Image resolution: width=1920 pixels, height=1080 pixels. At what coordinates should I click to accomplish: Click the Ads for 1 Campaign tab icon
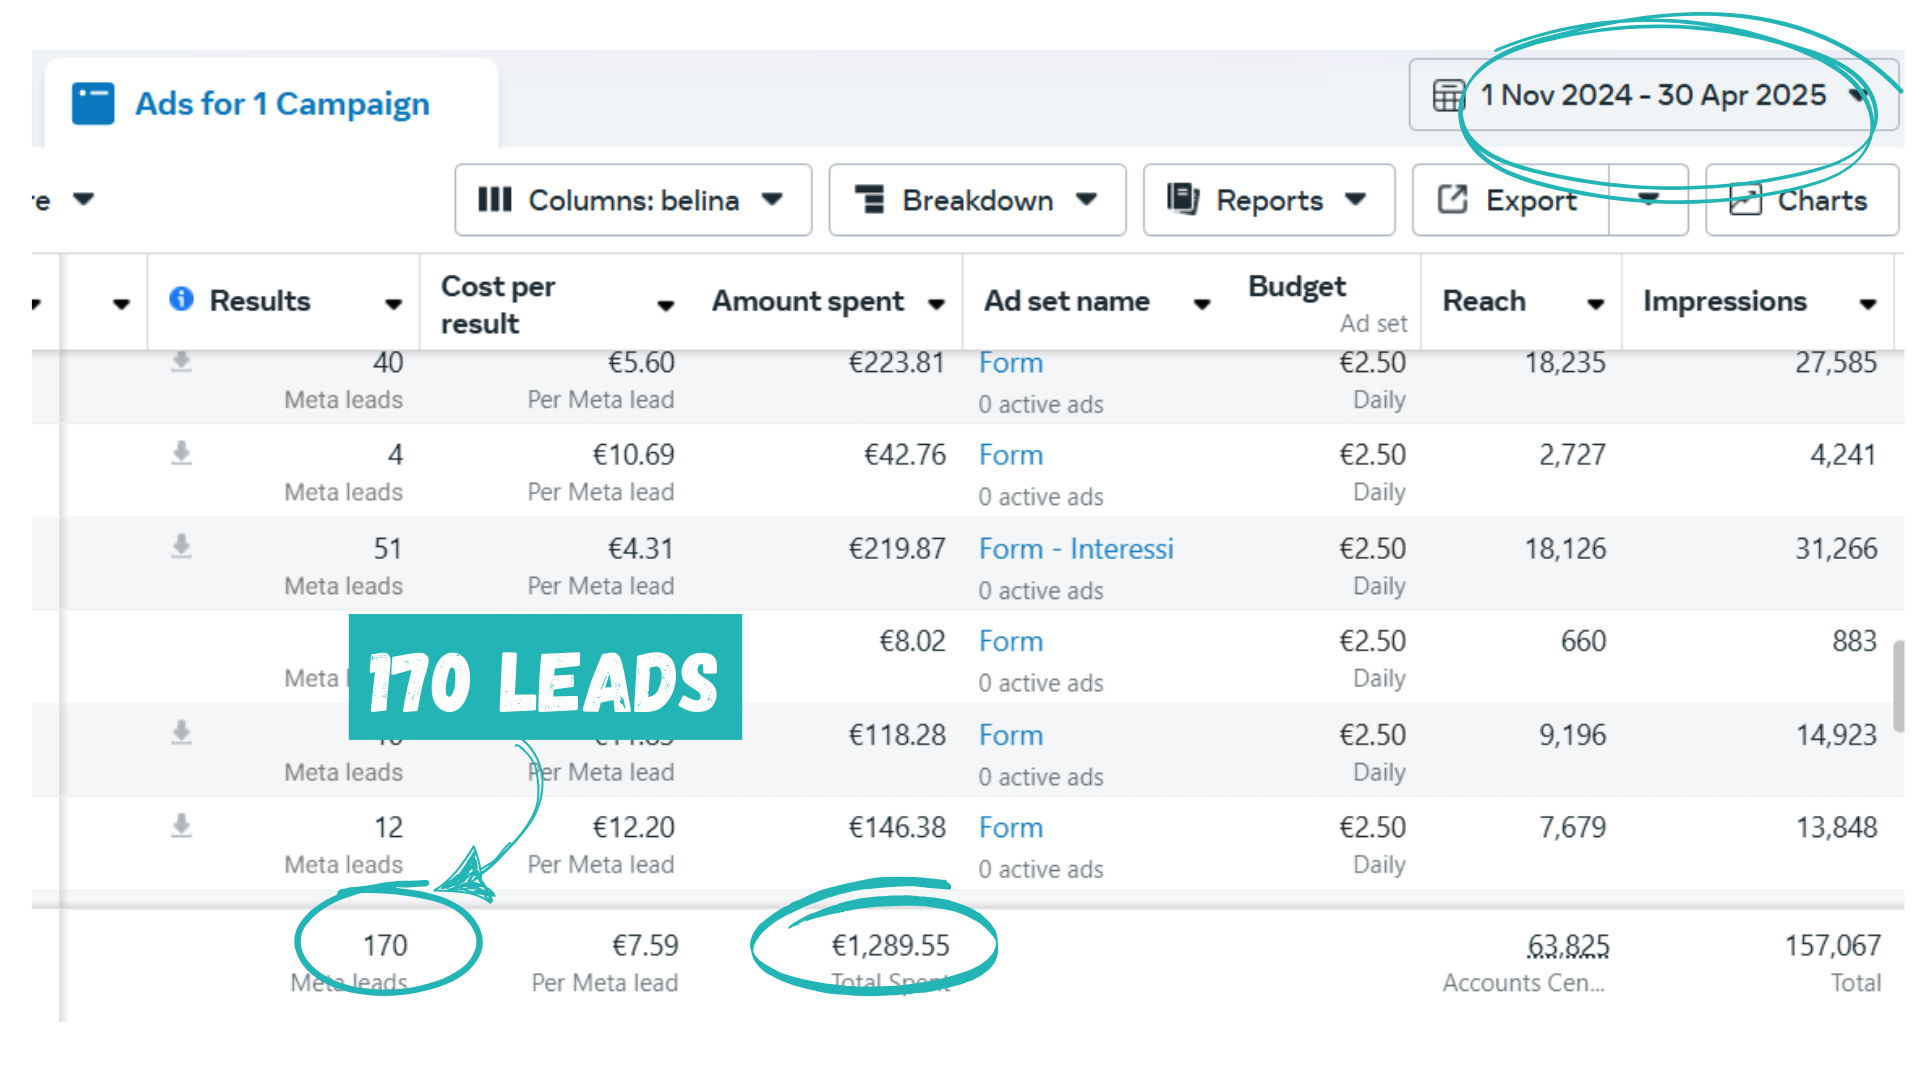coord(93,104)
